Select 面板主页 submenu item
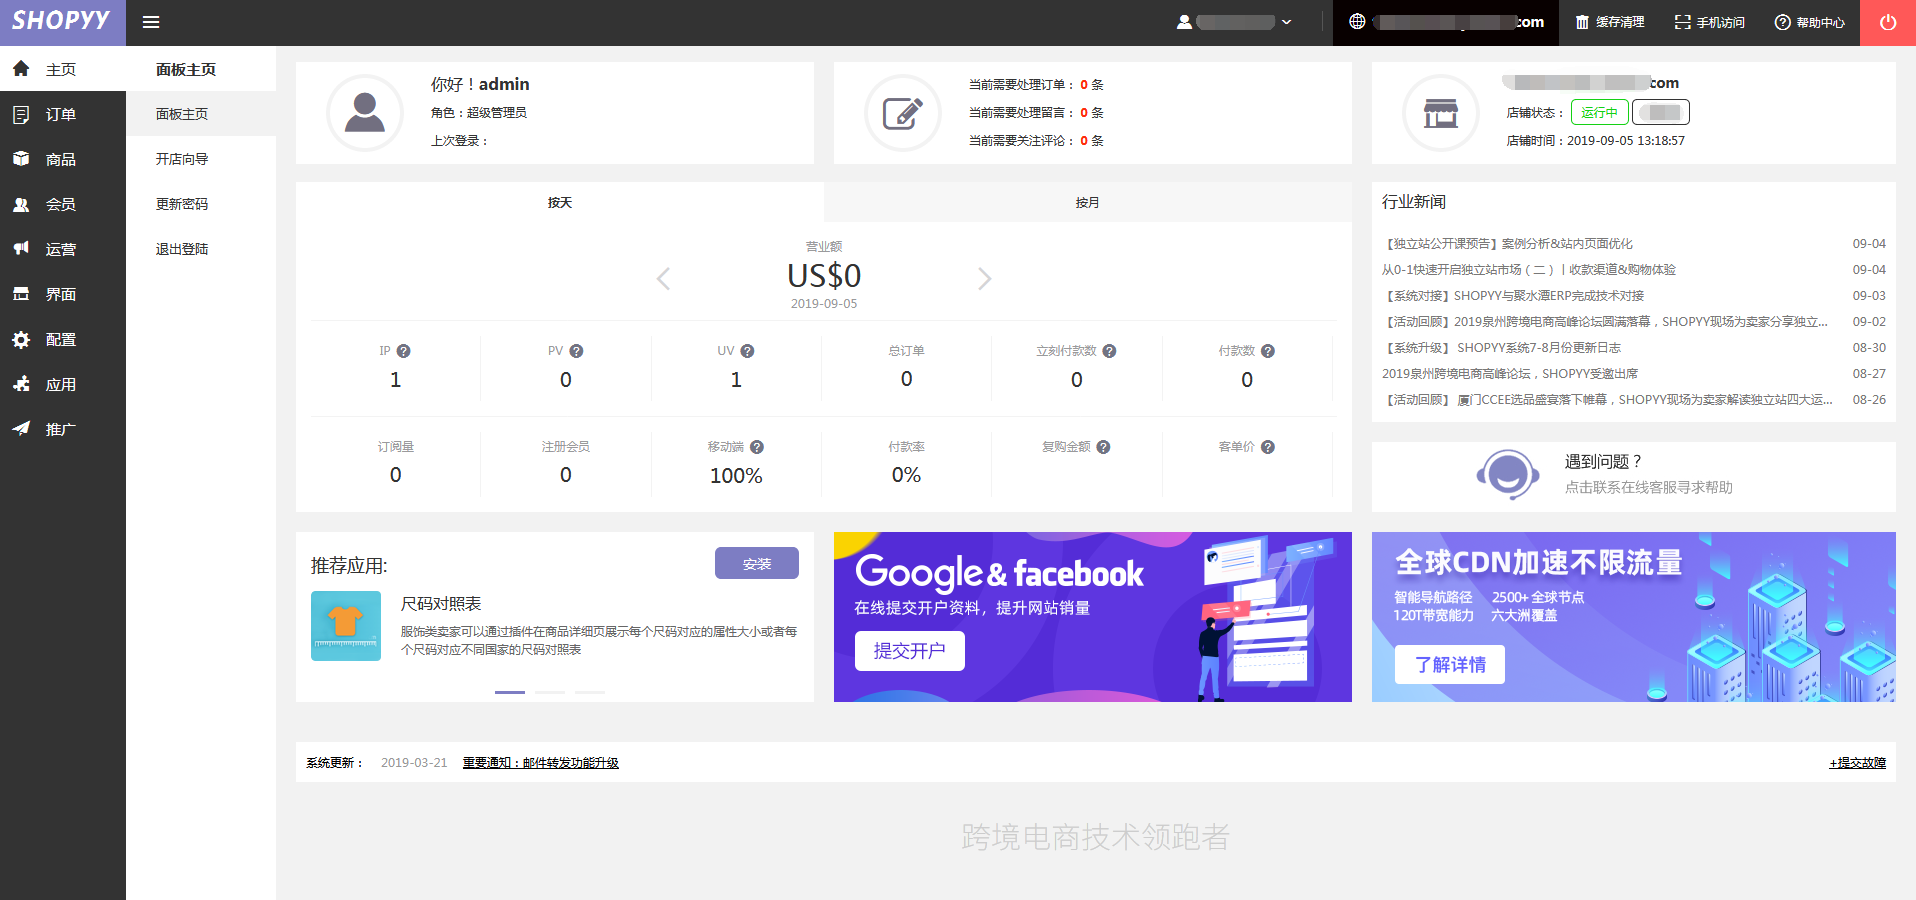 tap(201, 114)
